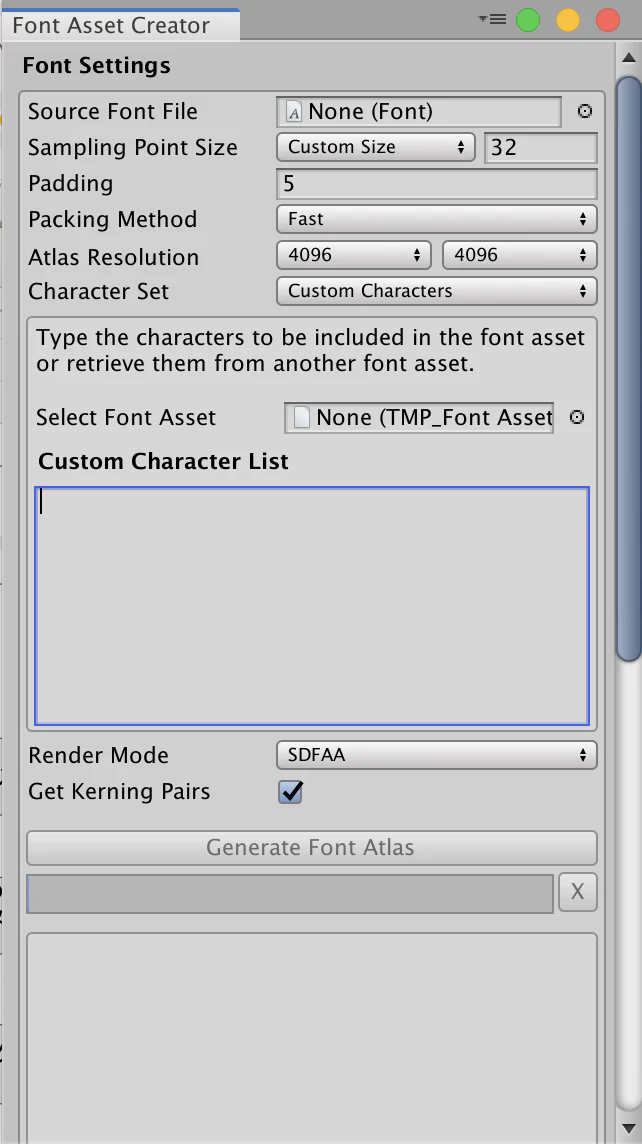Open Sampling Point Size dropdown
Image resolution: width=642 pixels, height=1144 pixels.
point(376,147)
